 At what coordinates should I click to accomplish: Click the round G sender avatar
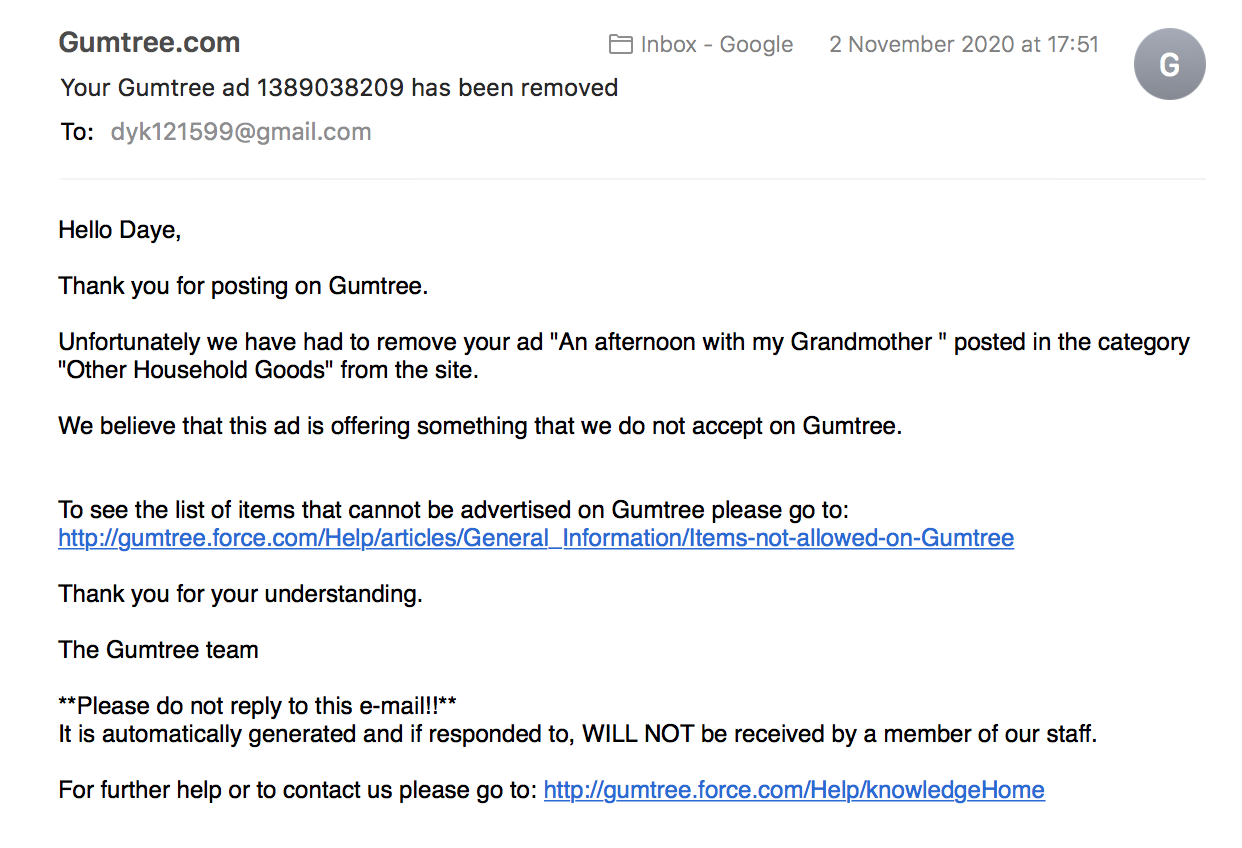point(1169,64)
